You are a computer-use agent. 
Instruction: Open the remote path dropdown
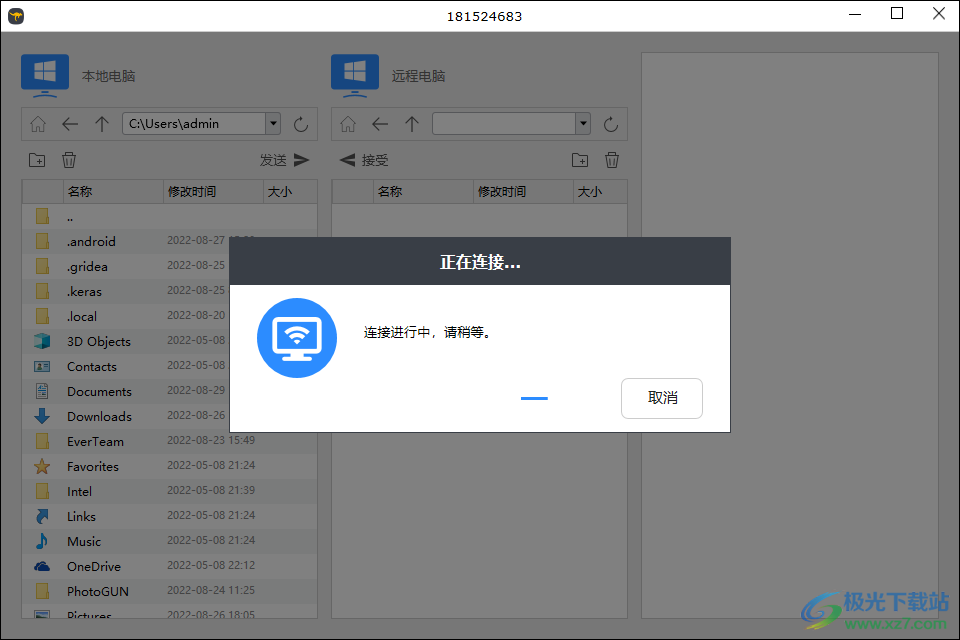[x=582, y=124]
